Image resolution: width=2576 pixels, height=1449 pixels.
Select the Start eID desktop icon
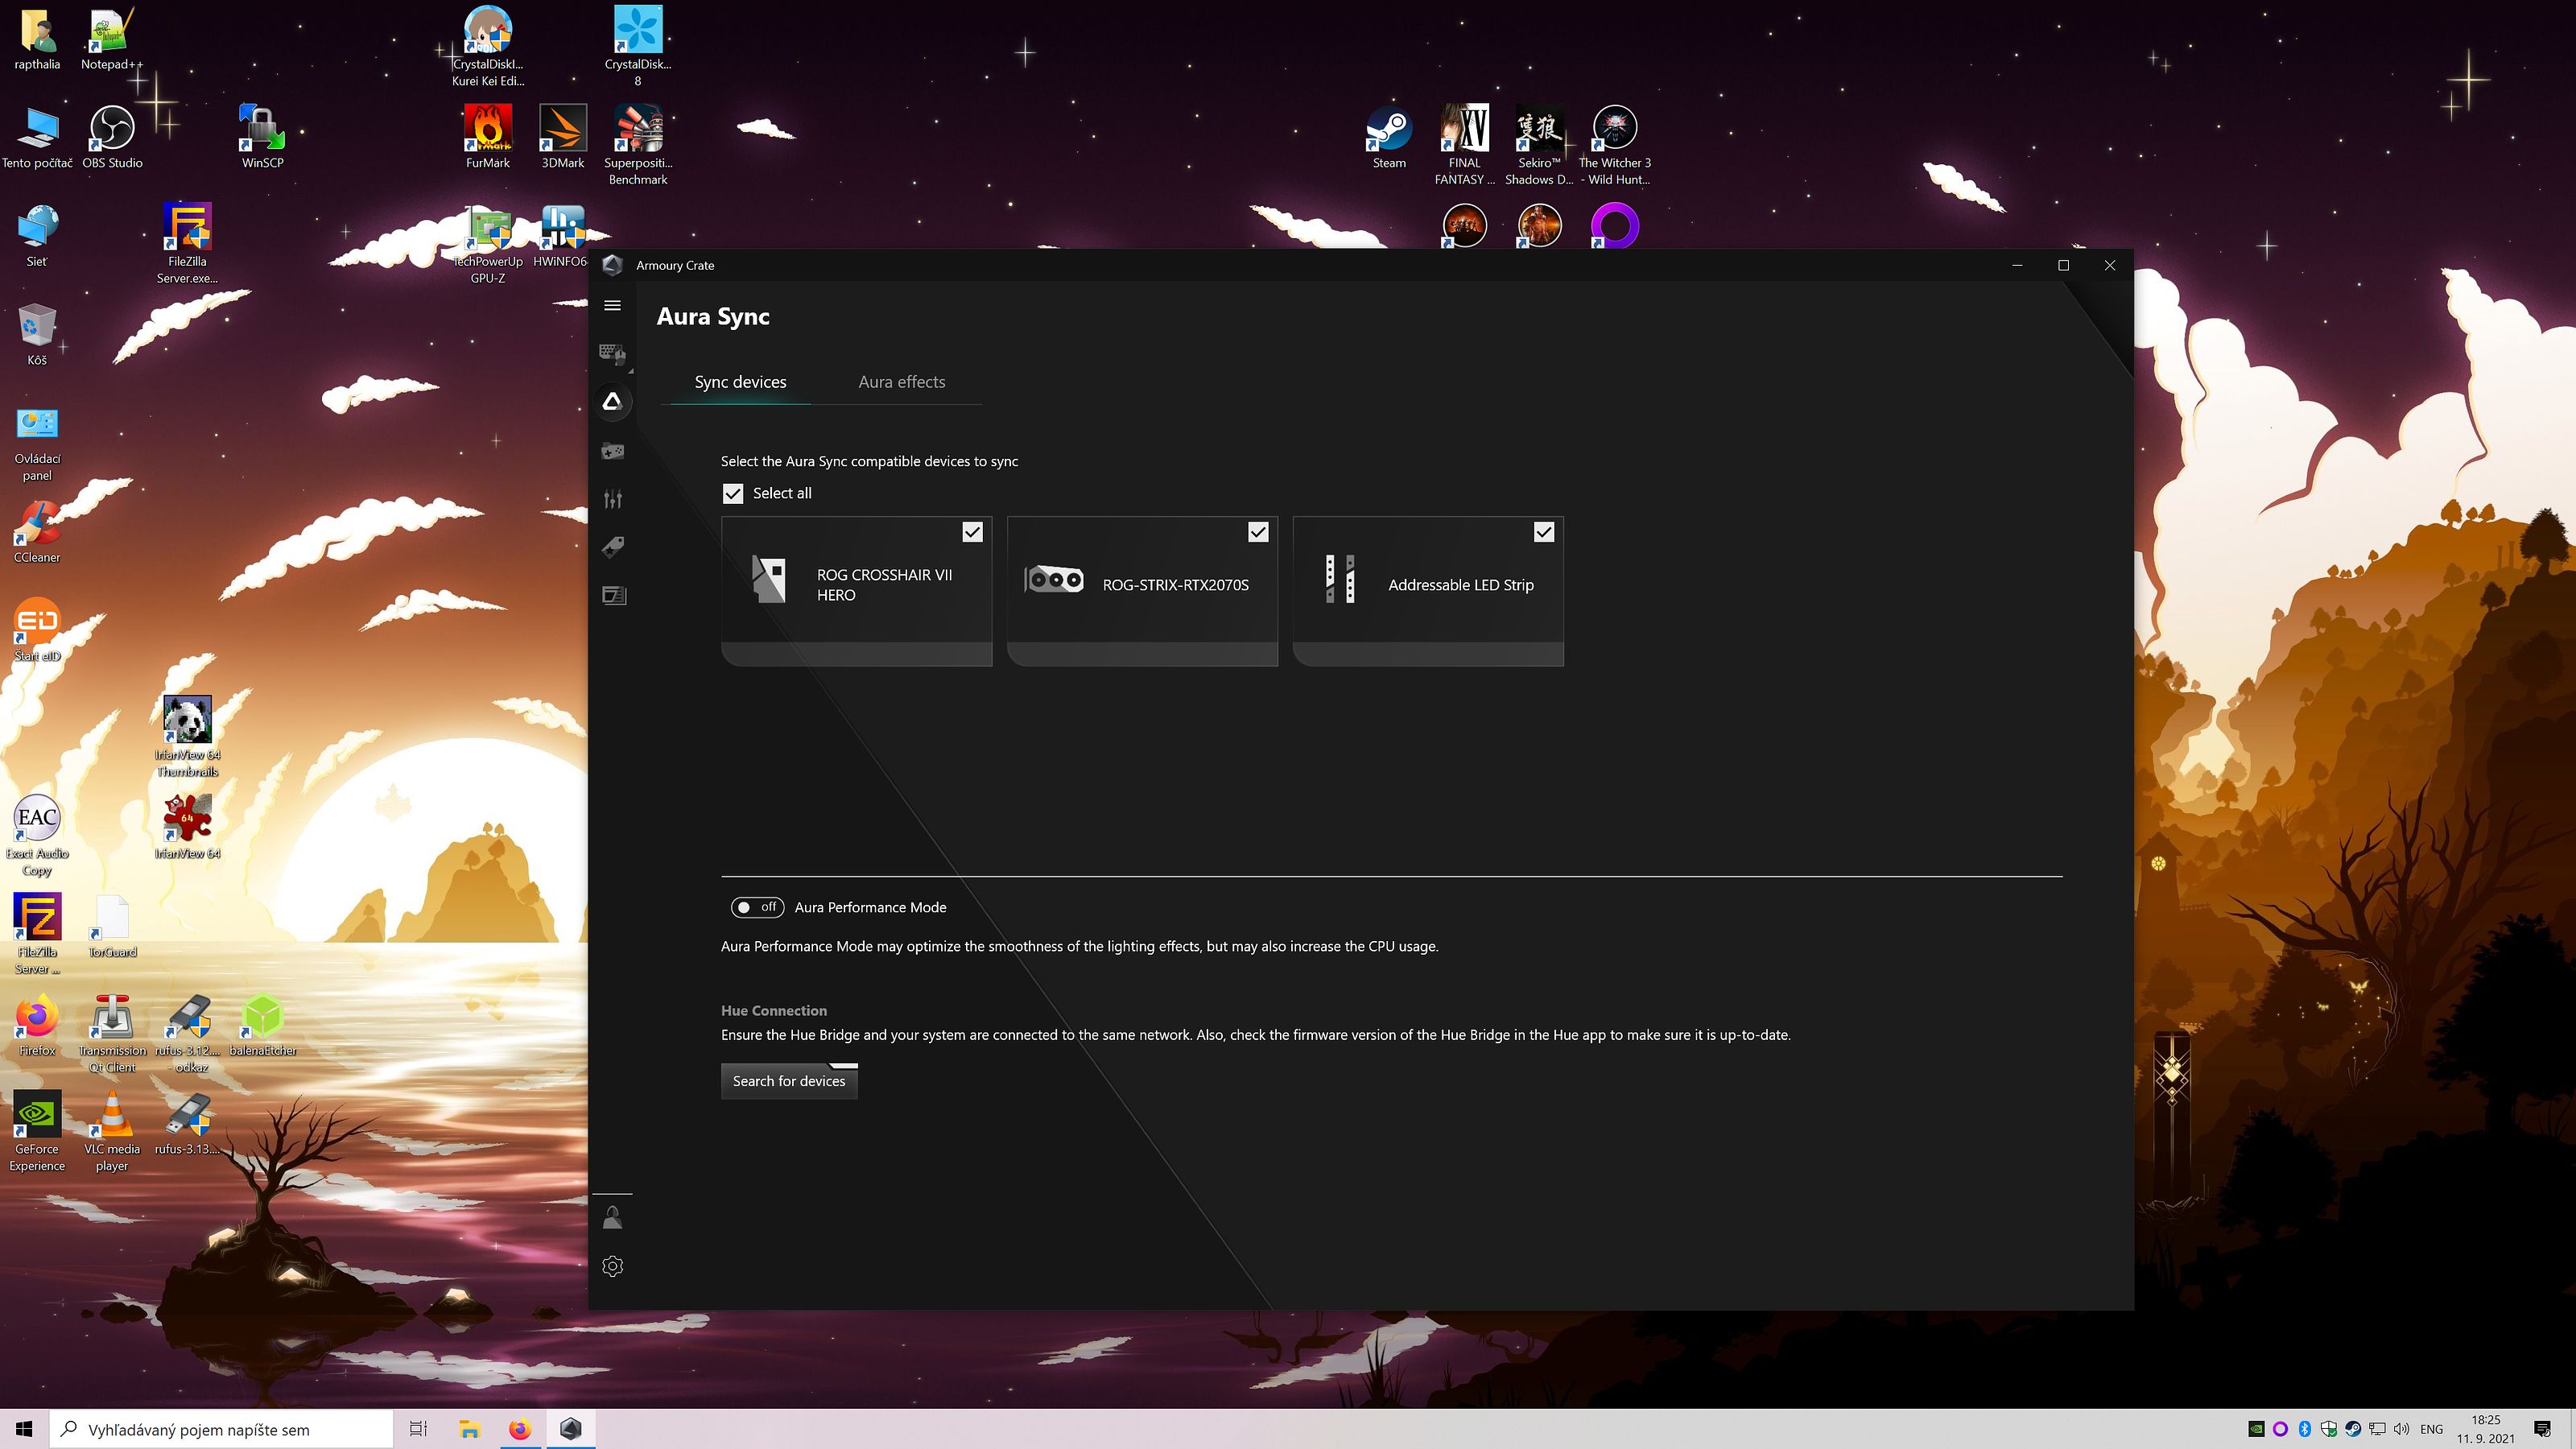coord(37,630)
